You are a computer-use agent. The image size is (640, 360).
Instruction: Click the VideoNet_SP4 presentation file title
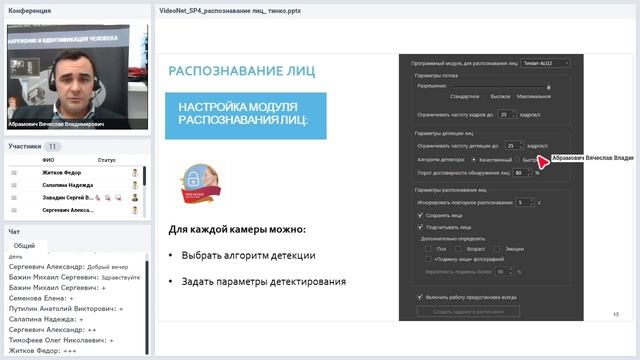[x=230, y=11]
